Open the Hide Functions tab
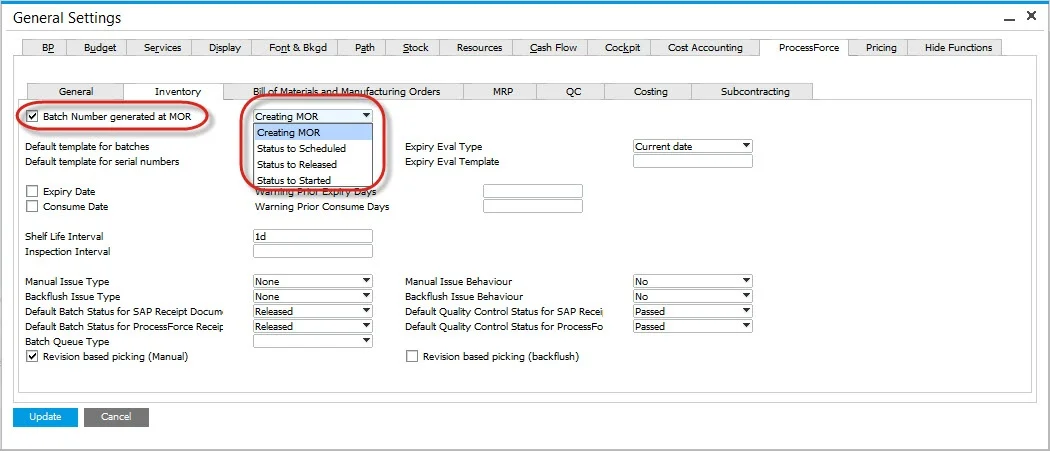Screen dimensions: 1050x451 (958, 48)
